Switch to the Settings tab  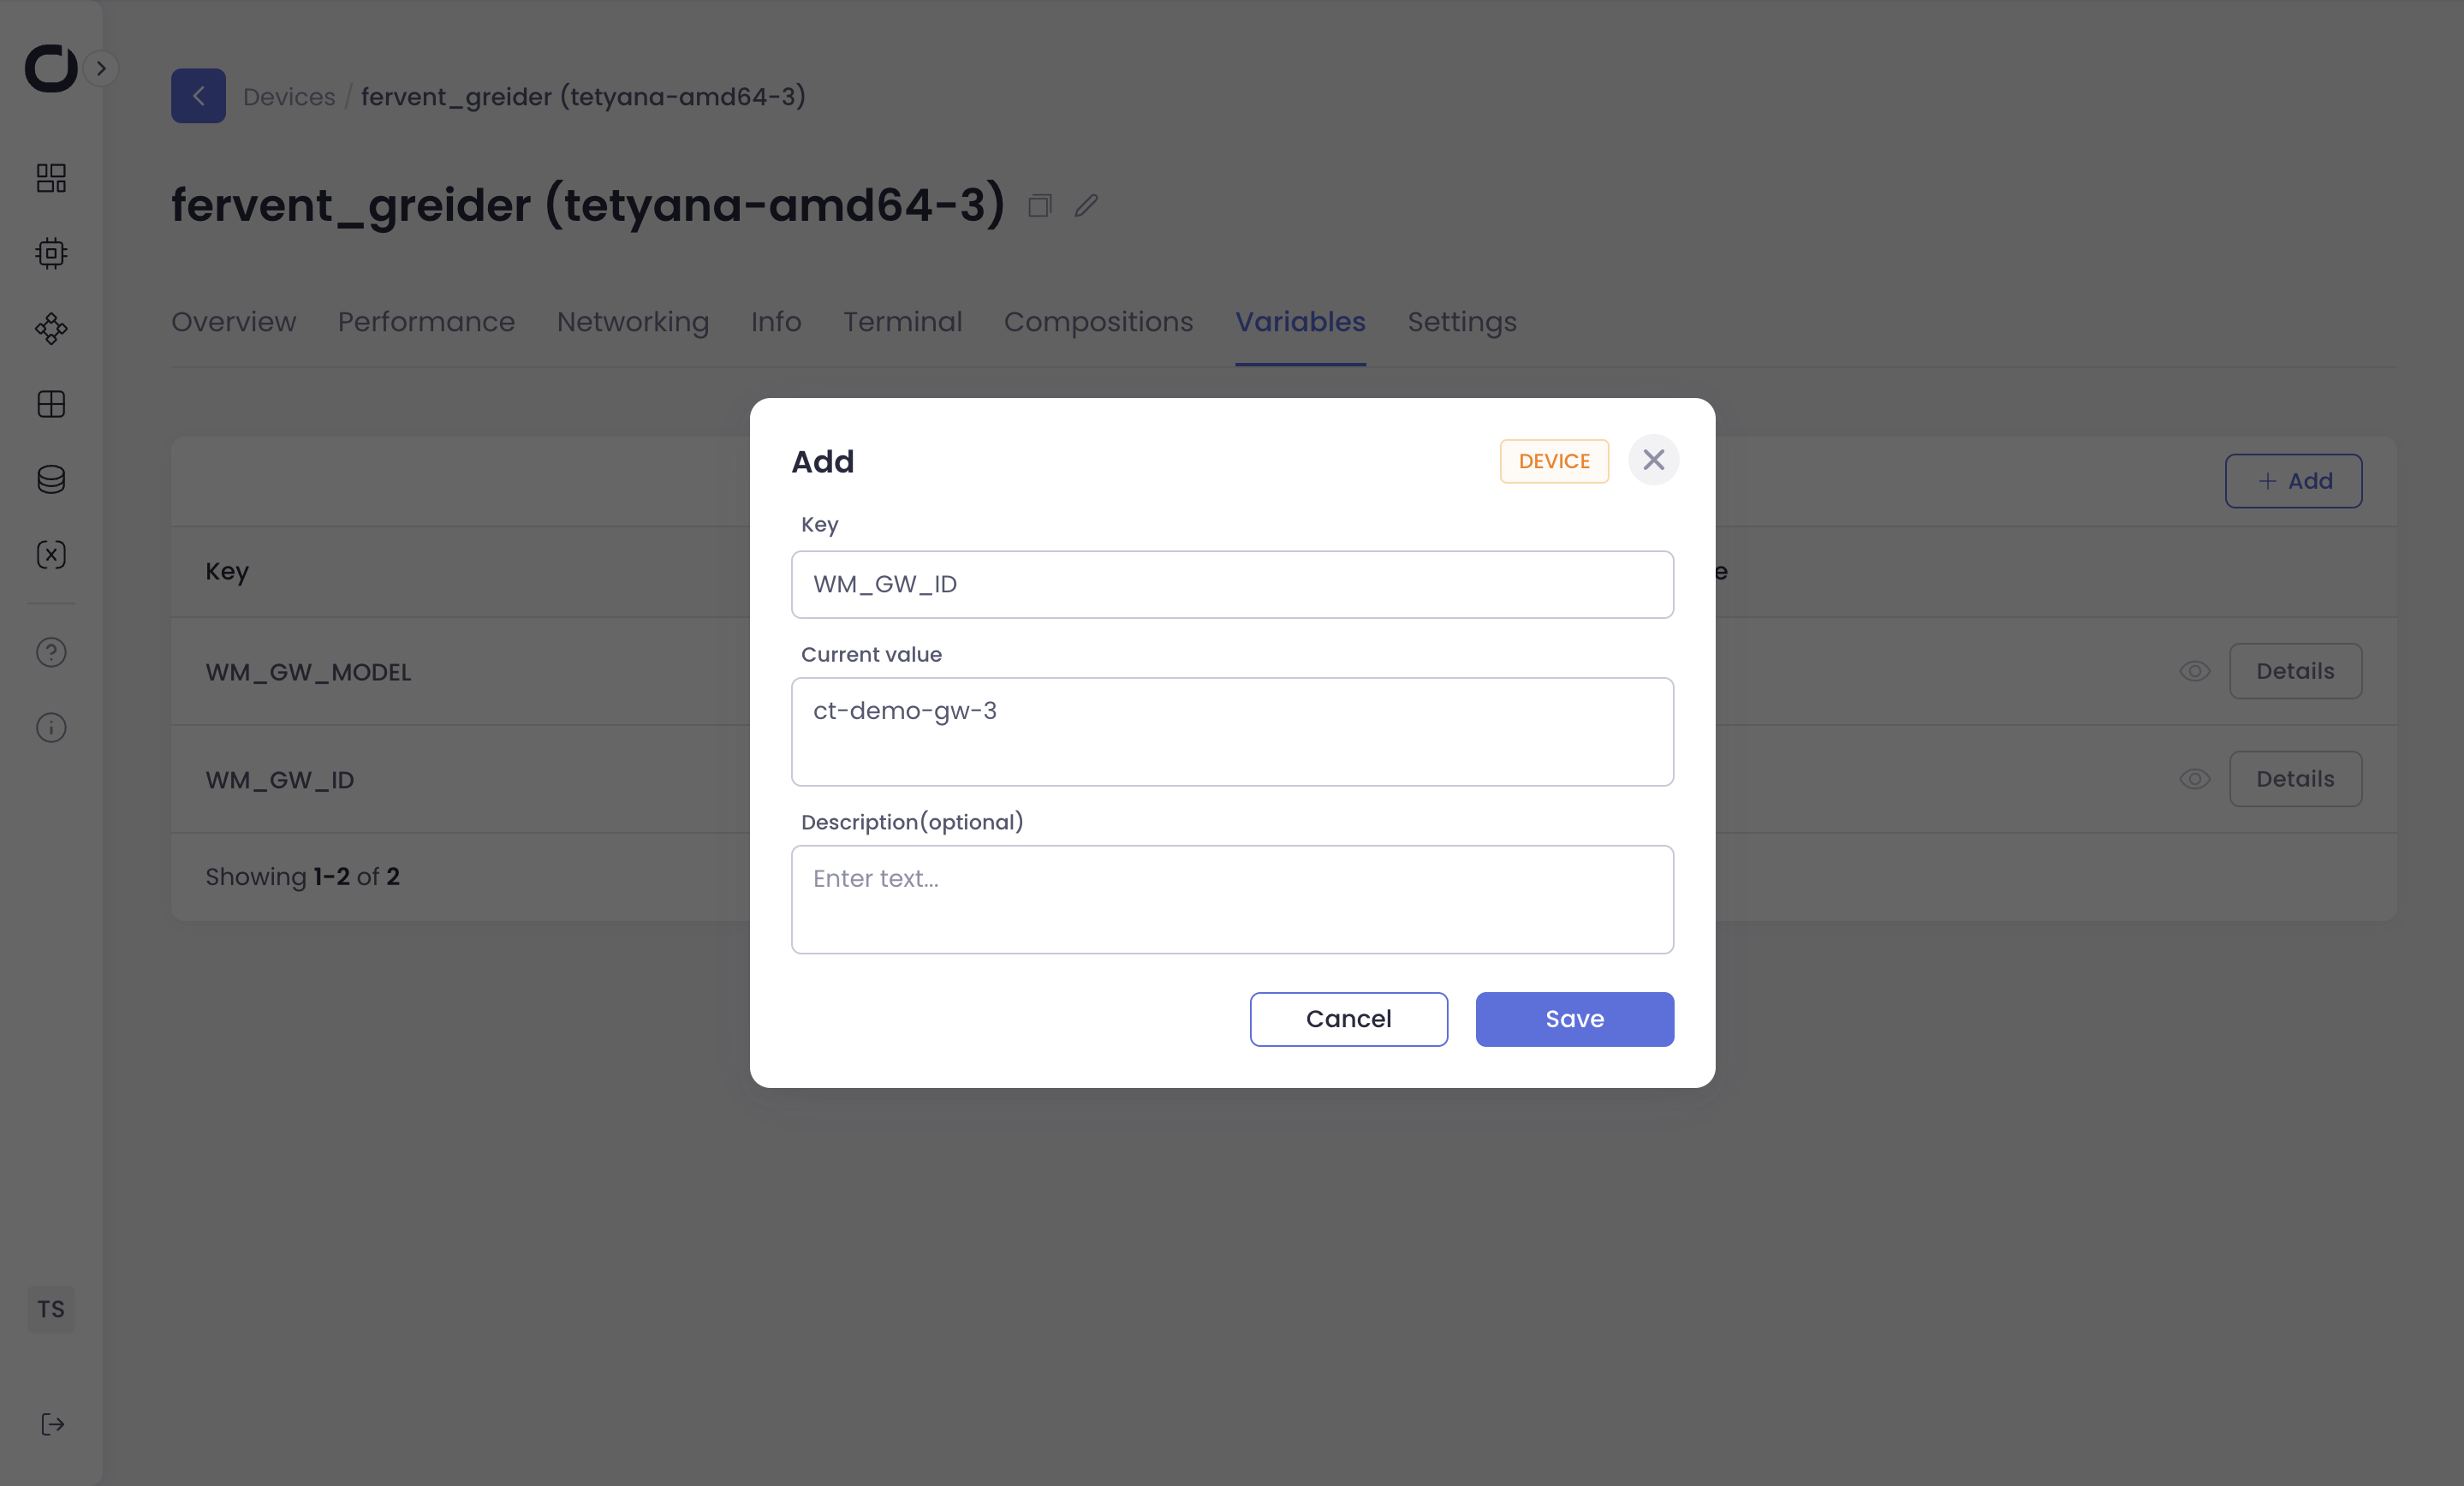click(x=1462, y=322)
